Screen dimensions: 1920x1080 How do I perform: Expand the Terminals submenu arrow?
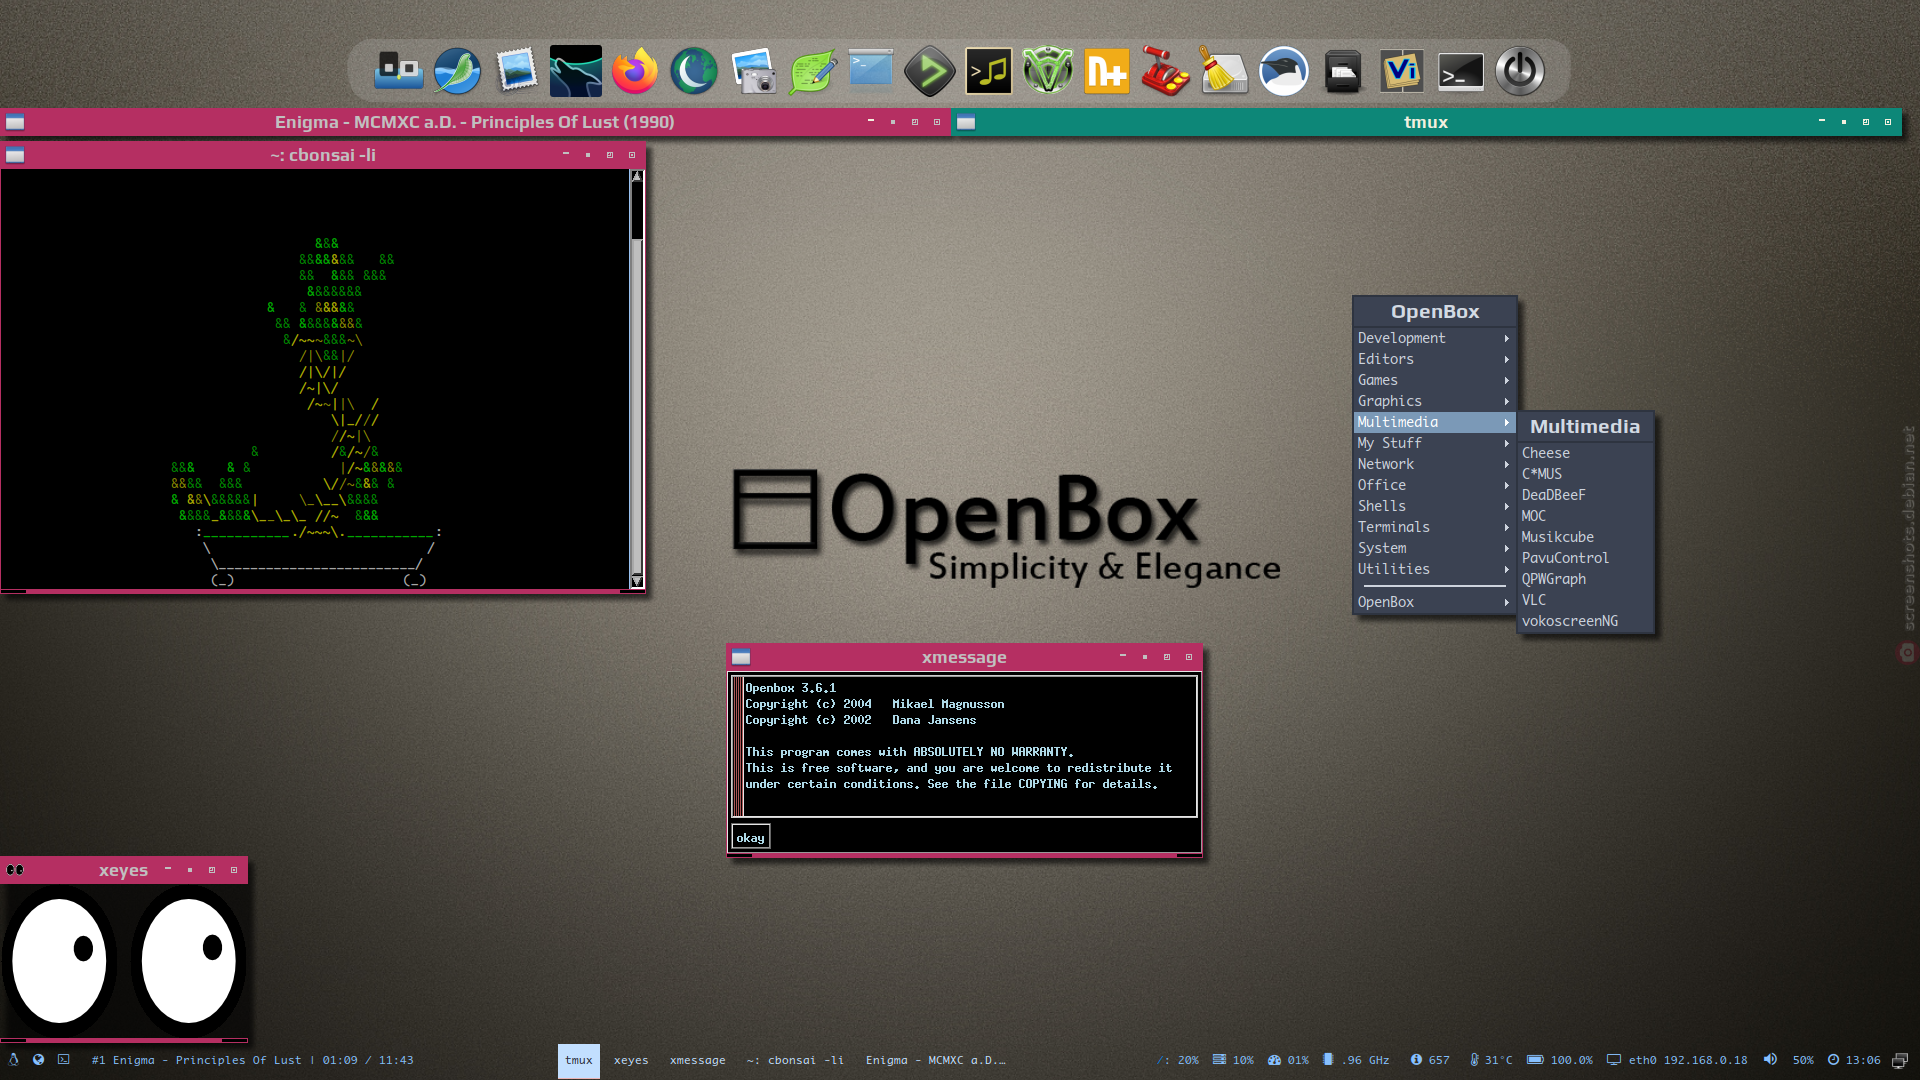[x=1507, y=528]
